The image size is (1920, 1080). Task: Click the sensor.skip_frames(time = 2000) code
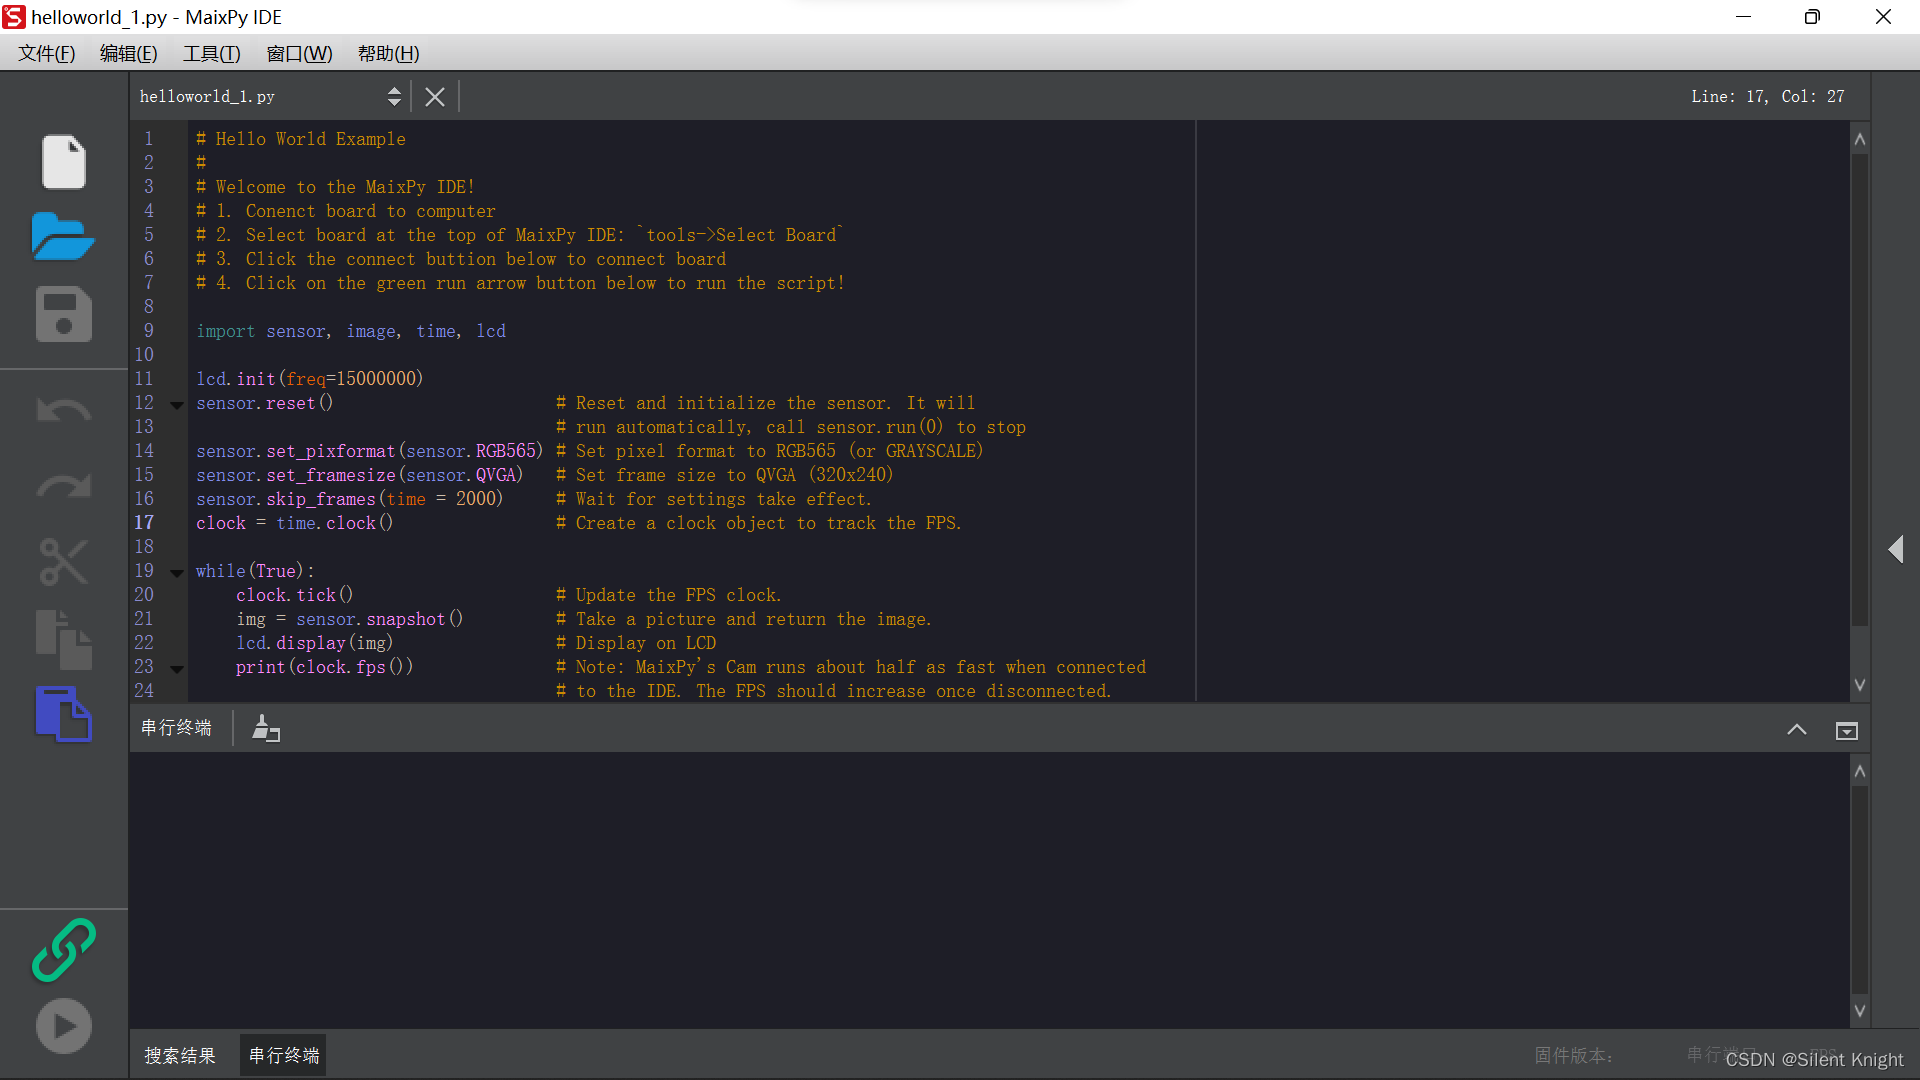350,499
